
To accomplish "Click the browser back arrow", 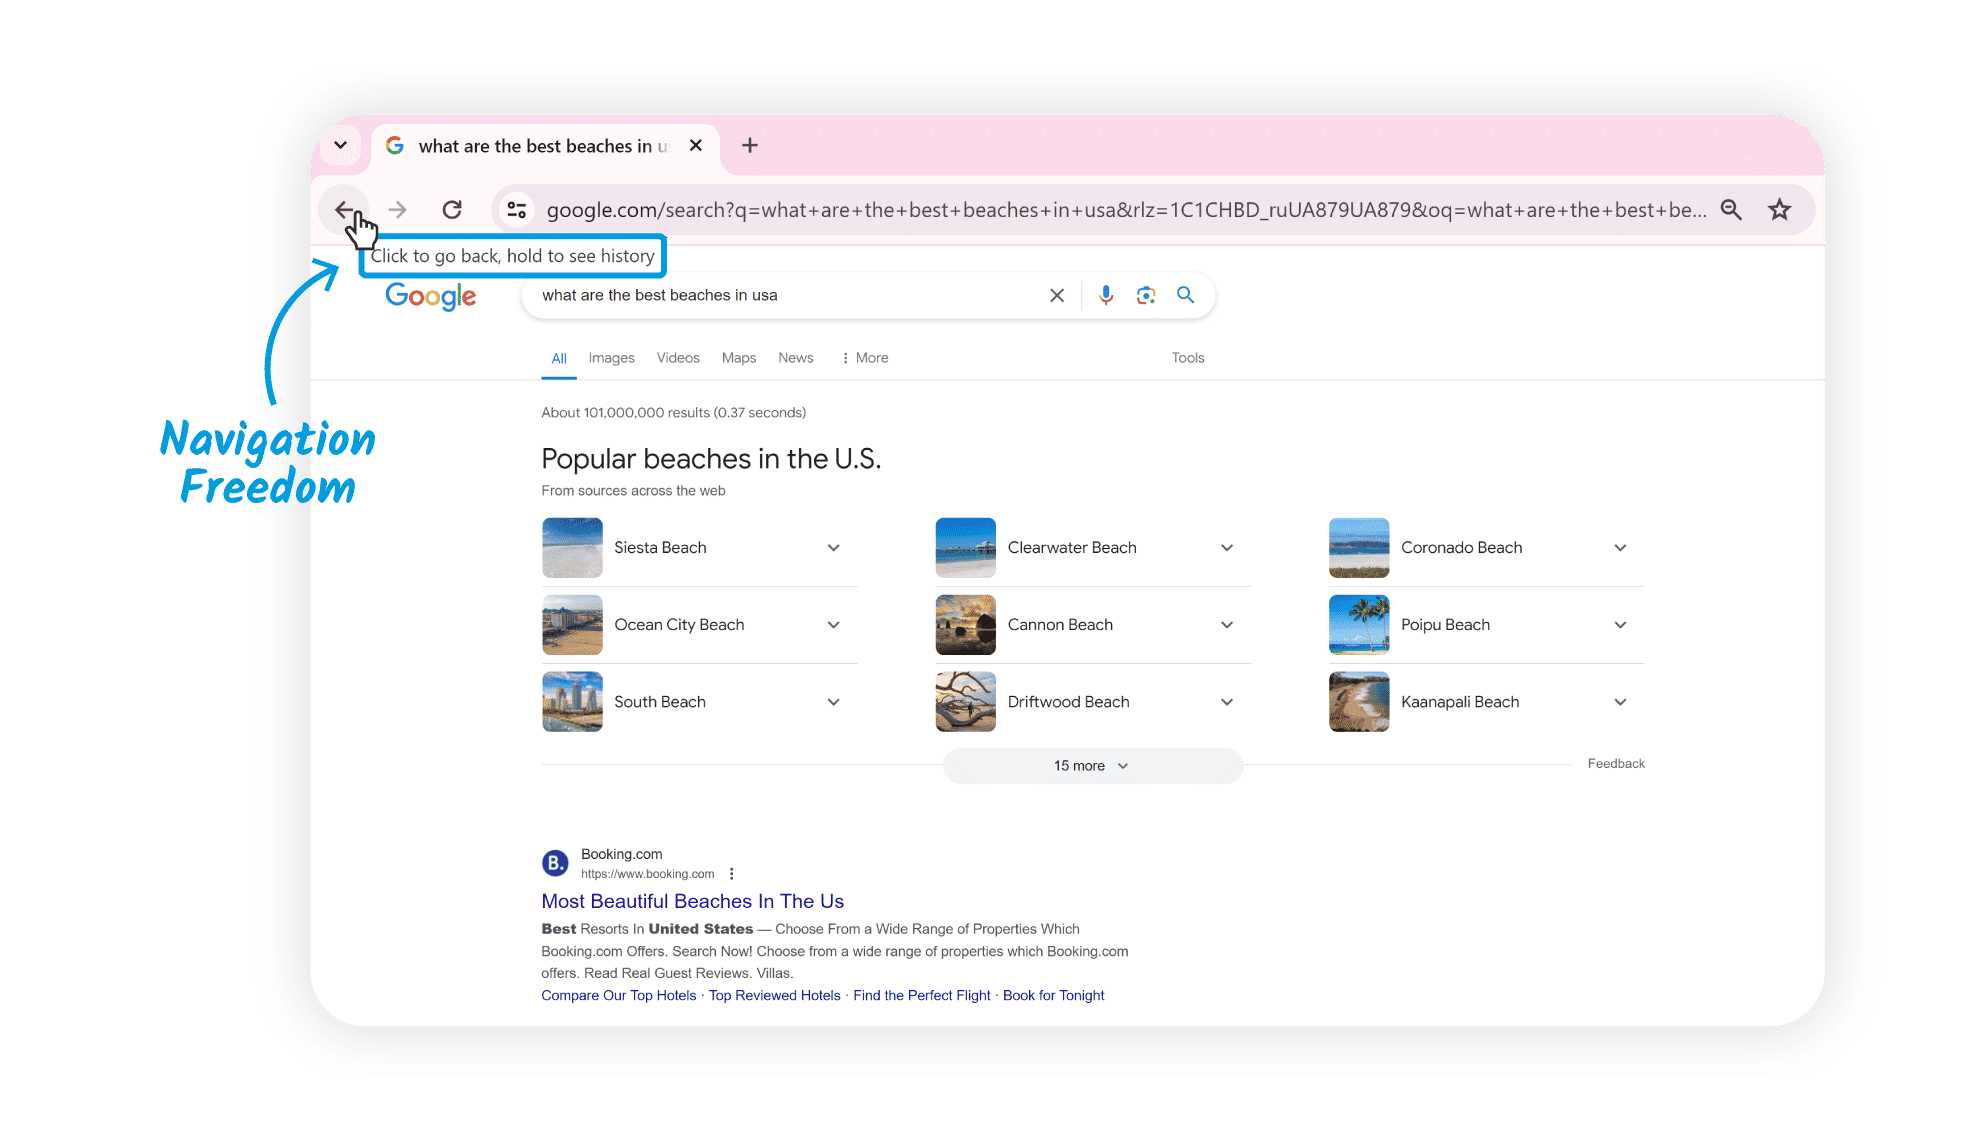I will coord(345,209).
